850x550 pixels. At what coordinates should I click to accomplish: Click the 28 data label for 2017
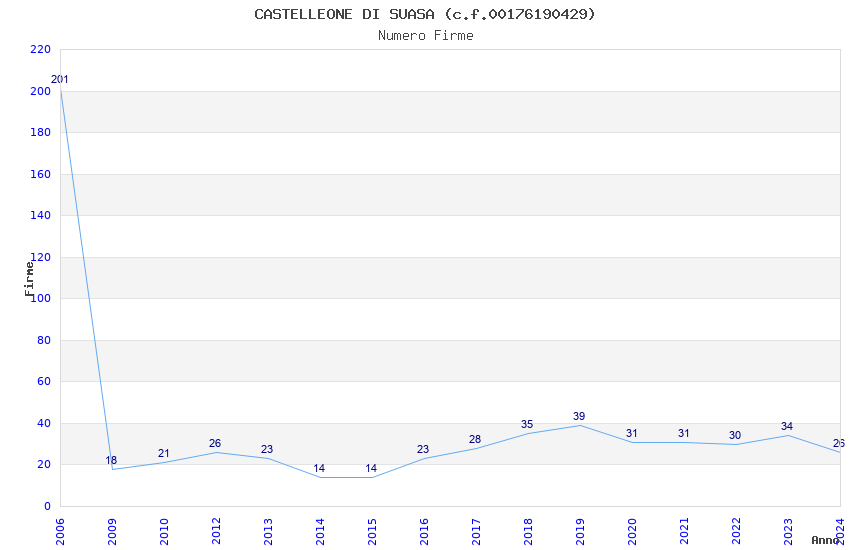[475, 439]
